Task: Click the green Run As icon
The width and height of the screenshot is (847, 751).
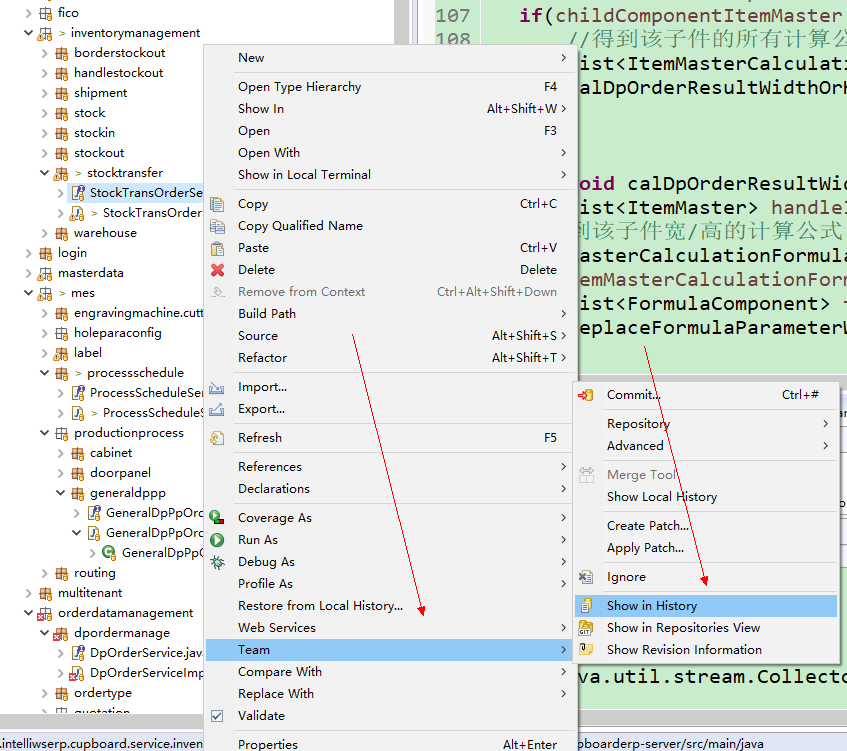Action: (217, 540)
